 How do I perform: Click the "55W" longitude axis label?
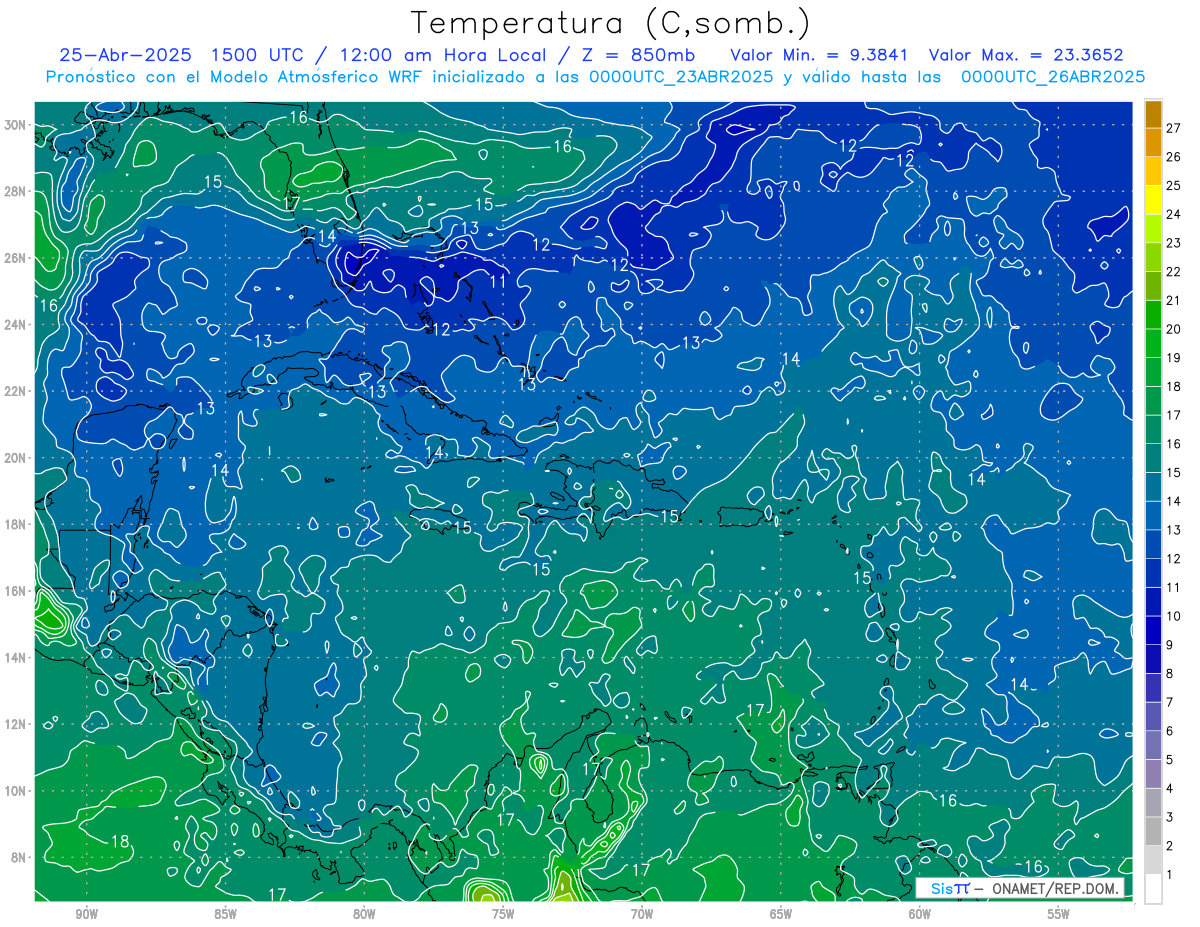[x=1059, y=915]
